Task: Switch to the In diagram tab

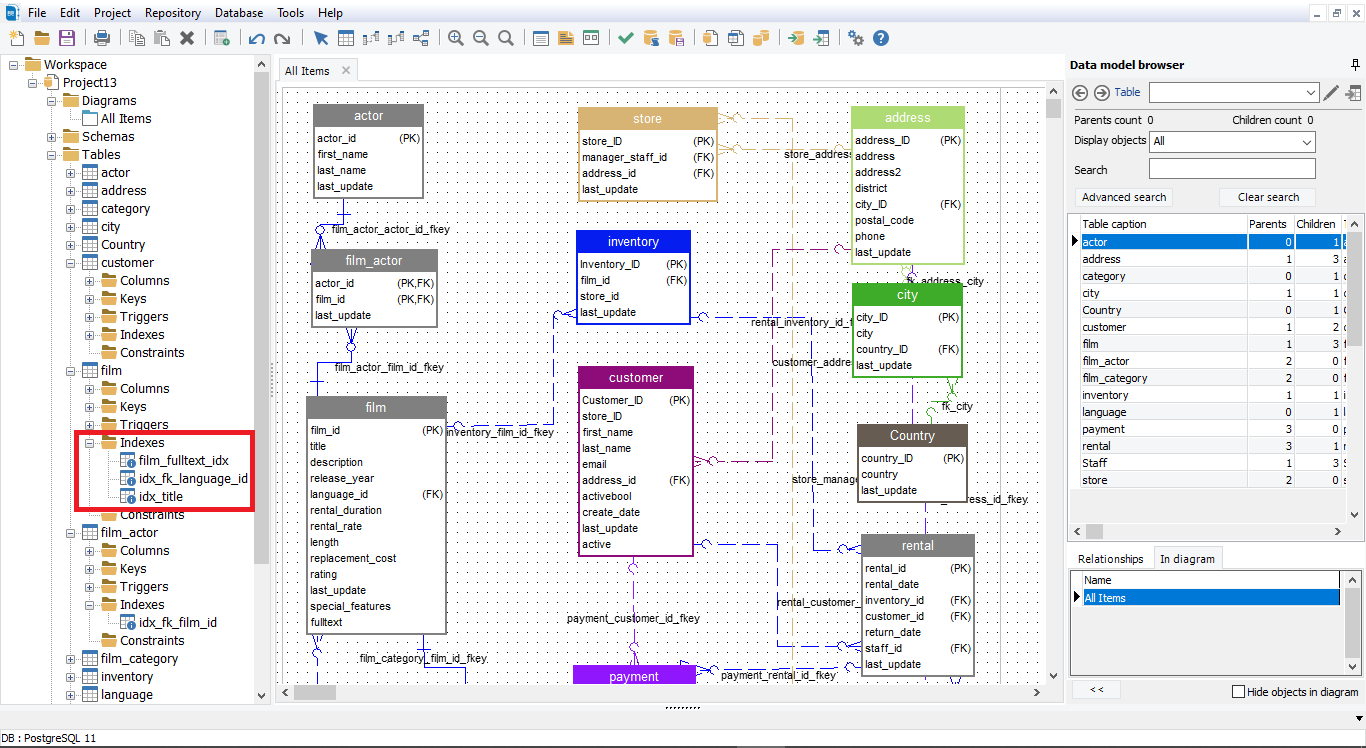Action: coord(1188,558)
